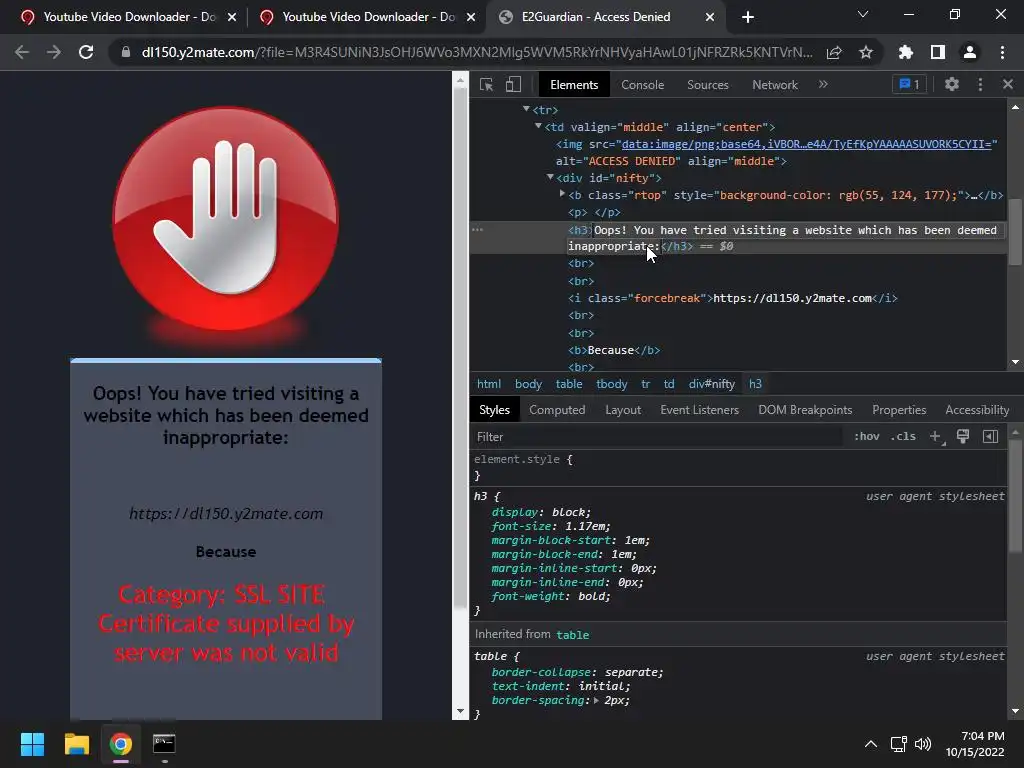Close the E2Guardian Access Denied tab
Screen dimensions: 1024x768
[x=710, y=17]
